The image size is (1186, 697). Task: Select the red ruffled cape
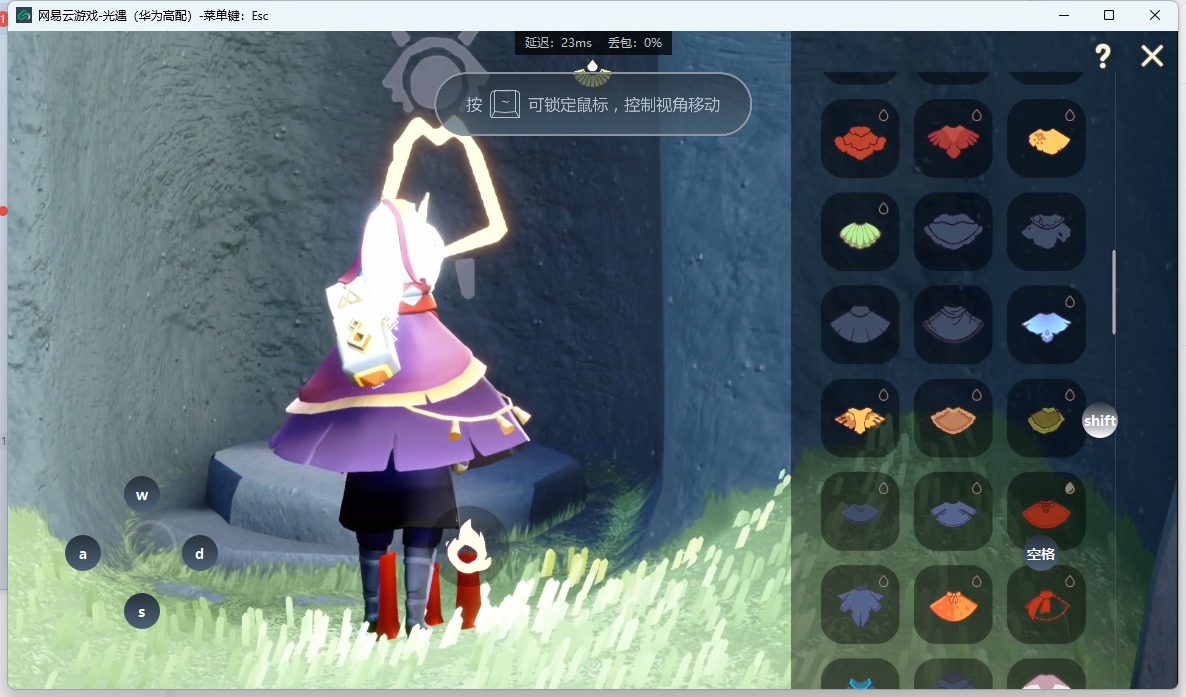tap(860, 139)
